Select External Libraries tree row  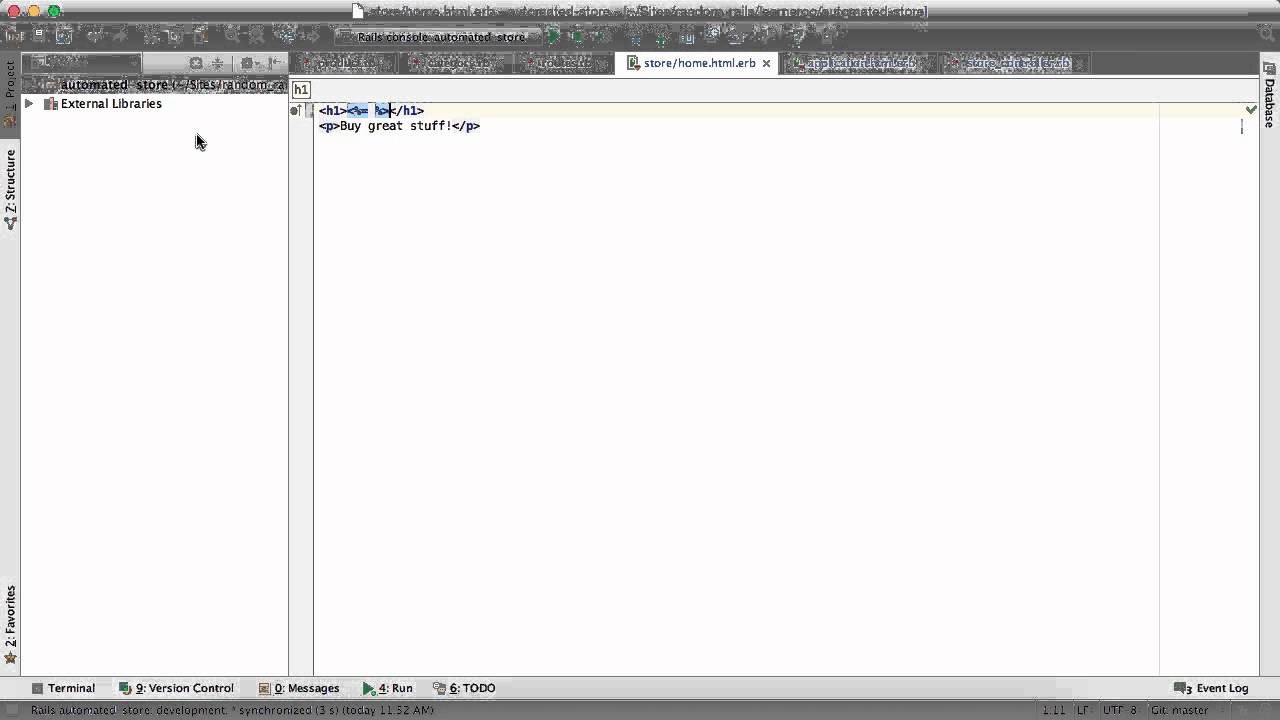154,104
